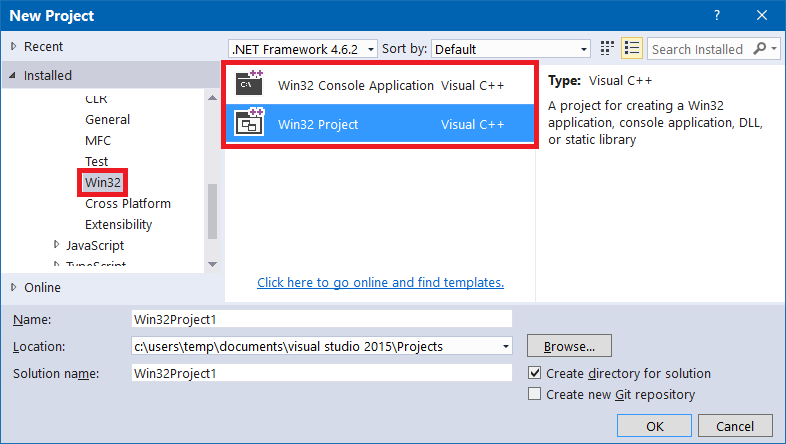Viewport: 786px width, 444px height.
Task: Enable Create new Git repository checkbox
Action: (535, 394)
